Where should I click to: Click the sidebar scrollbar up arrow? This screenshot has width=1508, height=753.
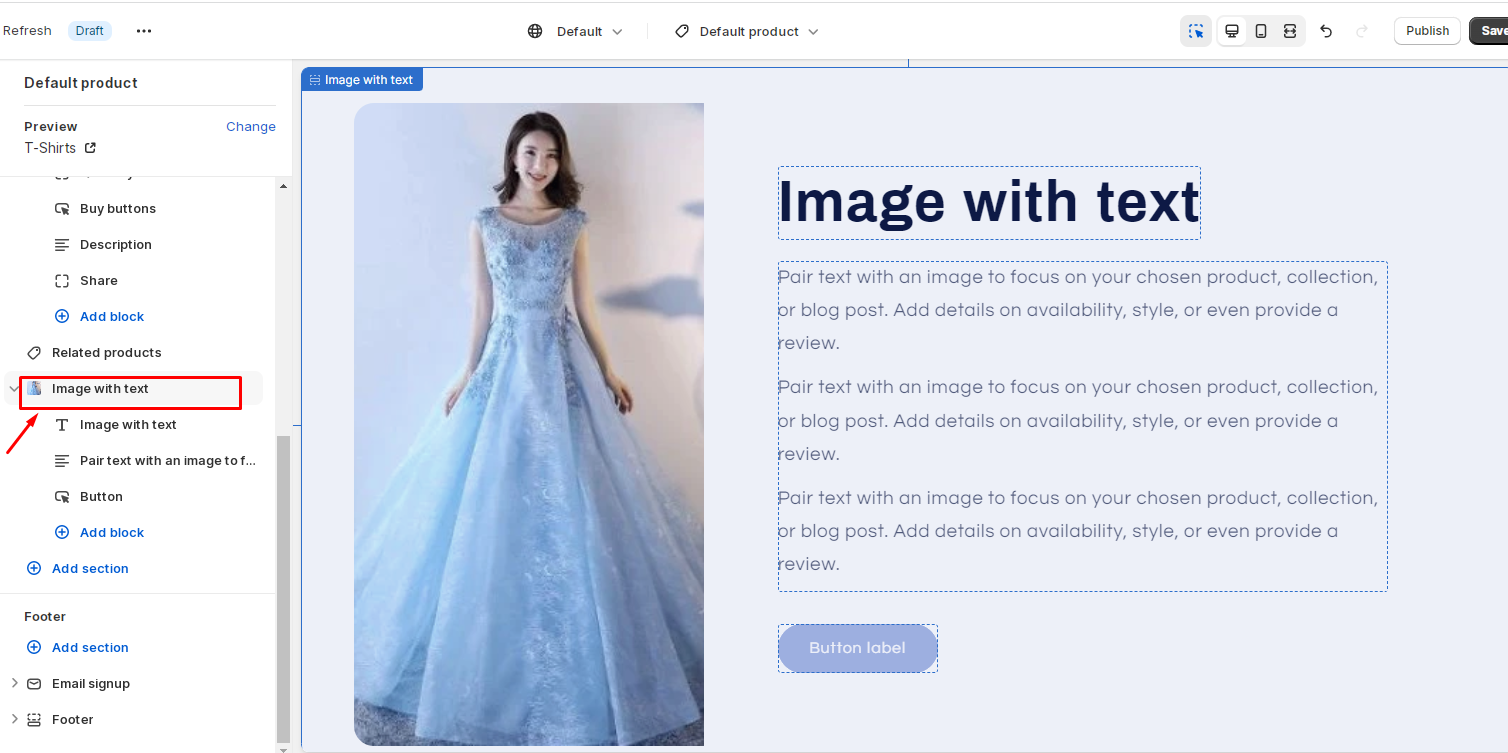click(283, 186)
